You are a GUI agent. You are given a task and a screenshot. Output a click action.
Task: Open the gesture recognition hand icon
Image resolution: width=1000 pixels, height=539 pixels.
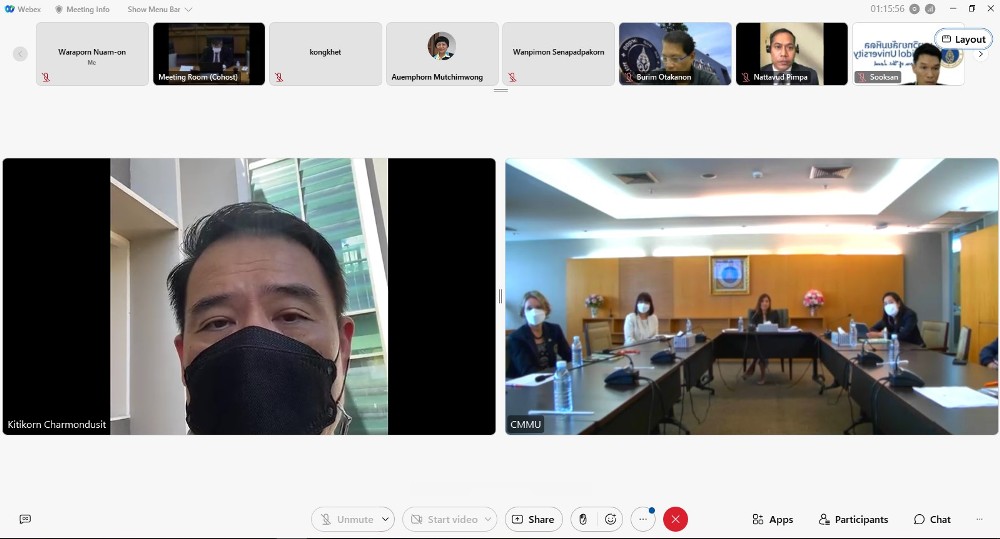[583, 519]
